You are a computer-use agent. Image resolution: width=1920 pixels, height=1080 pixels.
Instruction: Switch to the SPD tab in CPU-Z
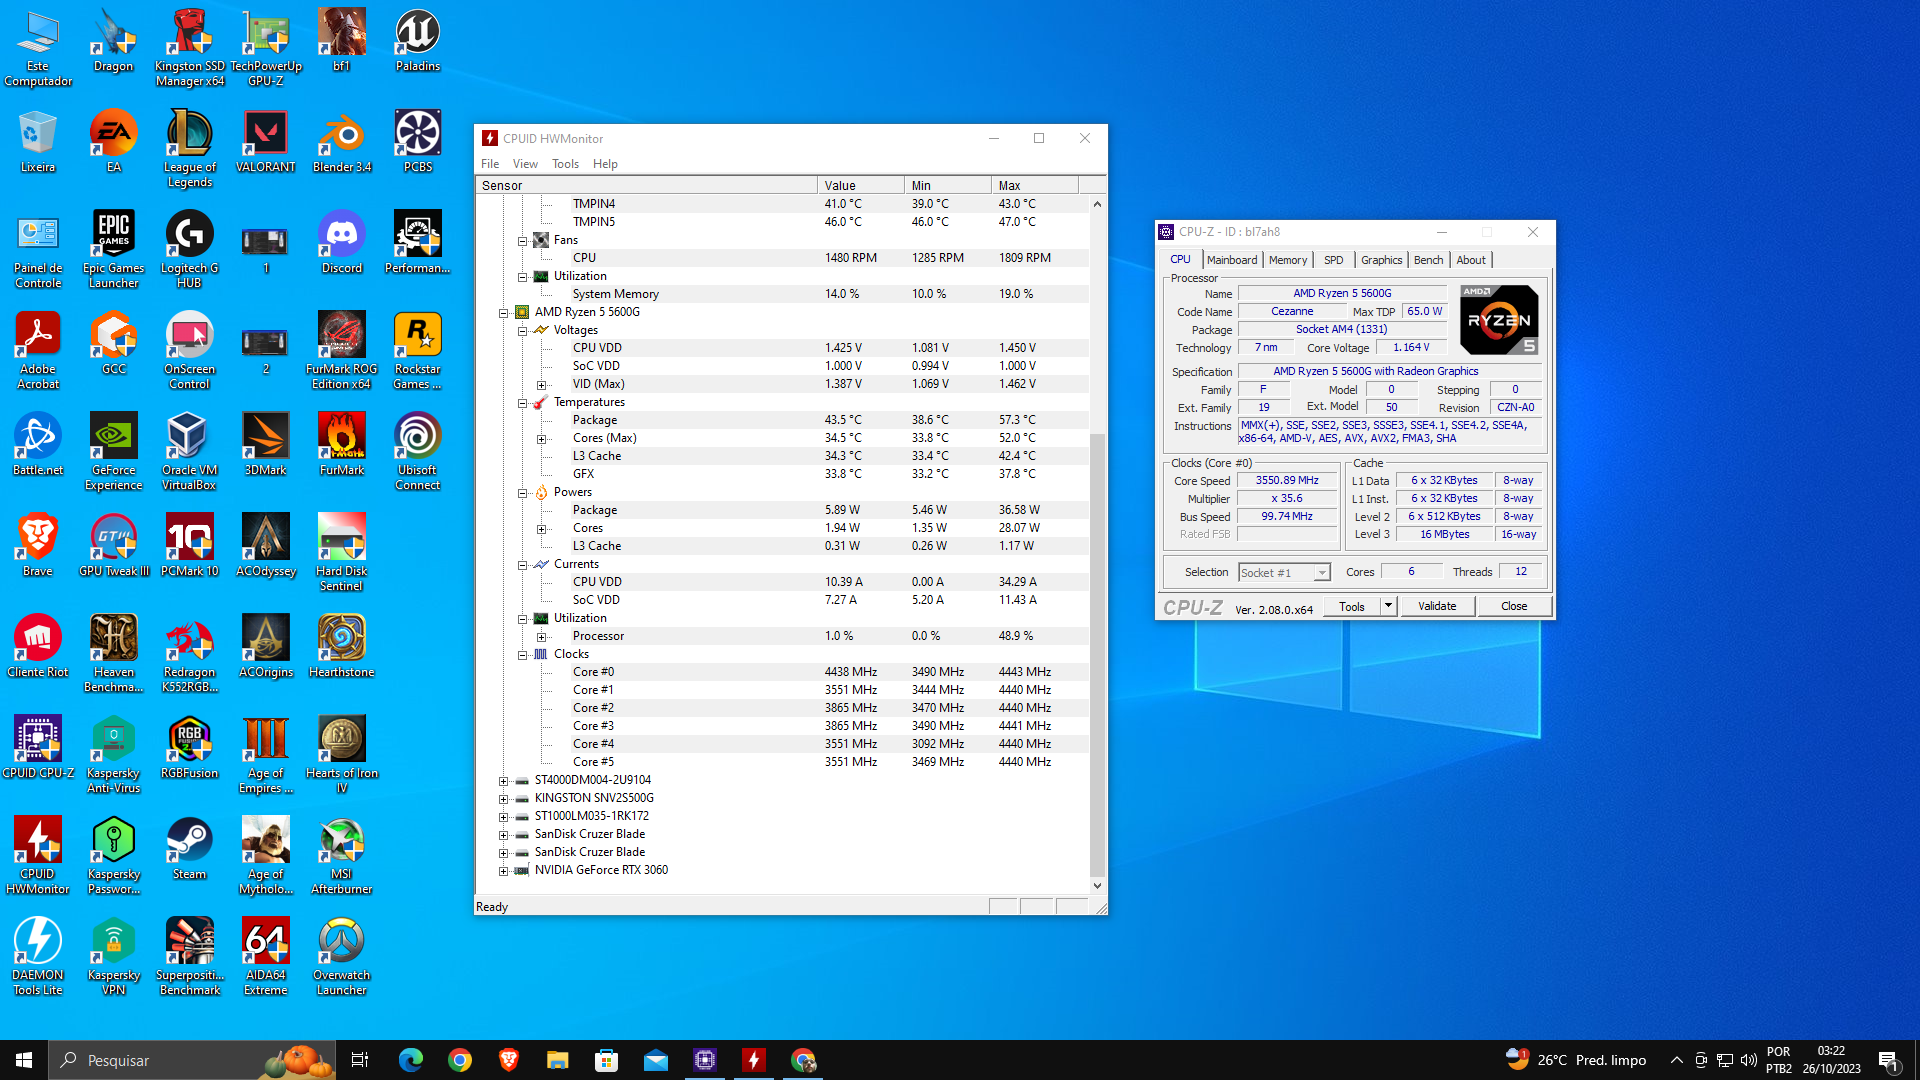pyautogui.click(x=1334, y=260)
